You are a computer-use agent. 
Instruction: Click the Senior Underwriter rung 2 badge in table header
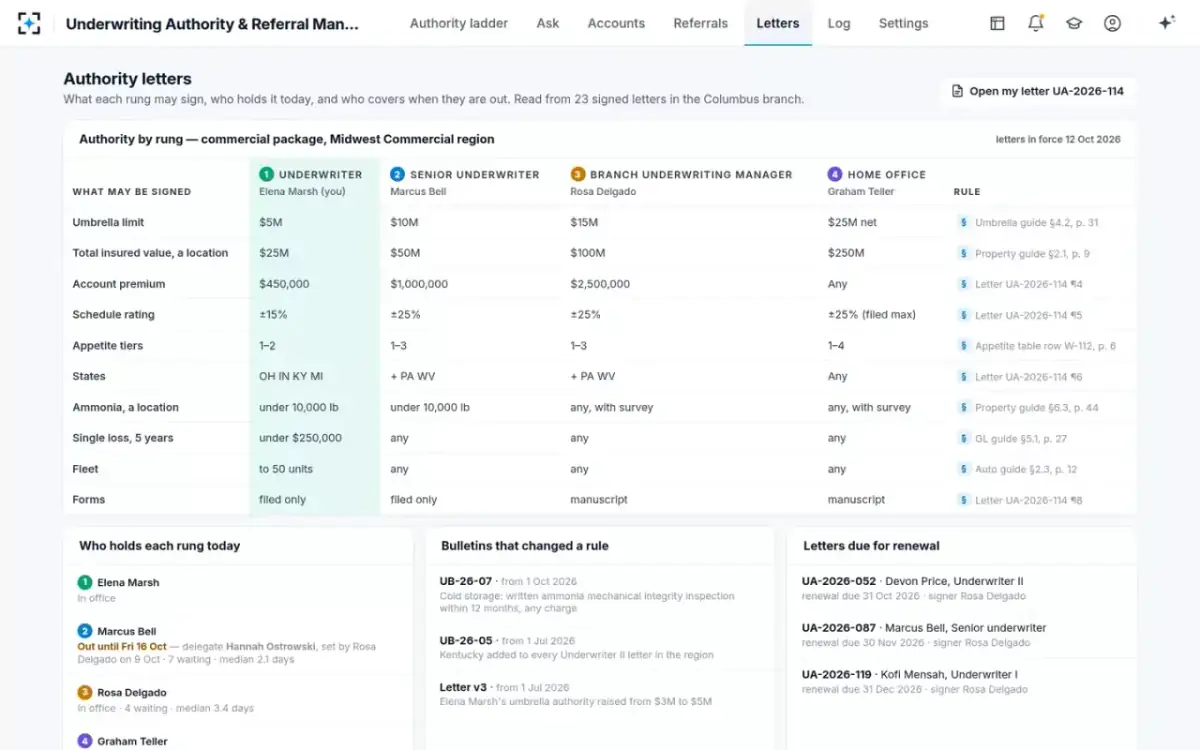point(397,174)
